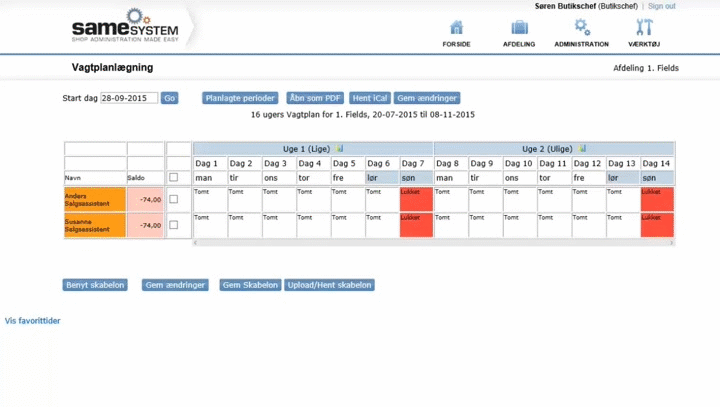The image size is (720, 407).
Task: Check the checkbox for Anders Salgsassistent
Action: pos(175,199)
